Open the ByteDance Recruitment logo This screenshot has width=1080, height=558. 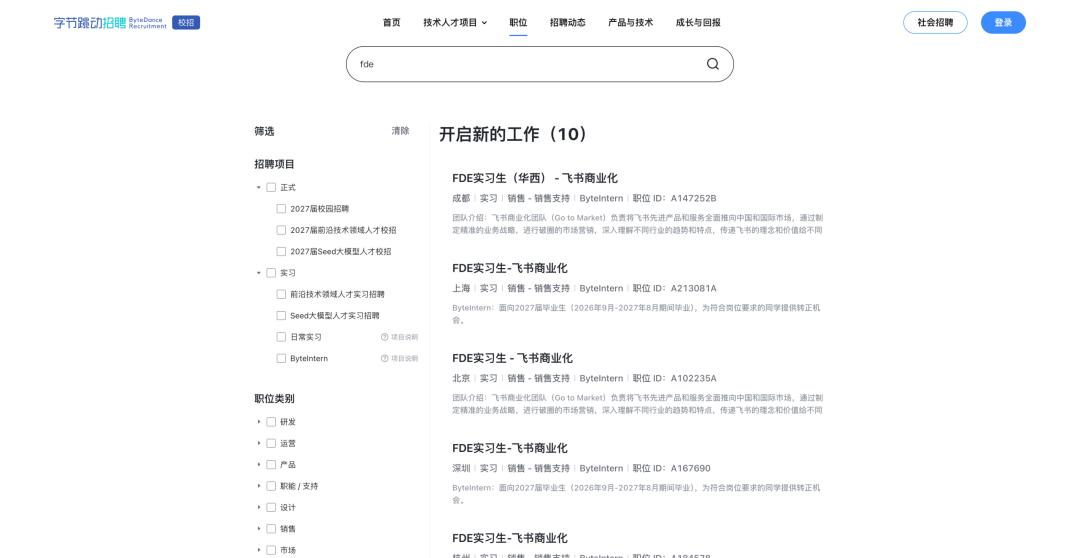(110, 23)
